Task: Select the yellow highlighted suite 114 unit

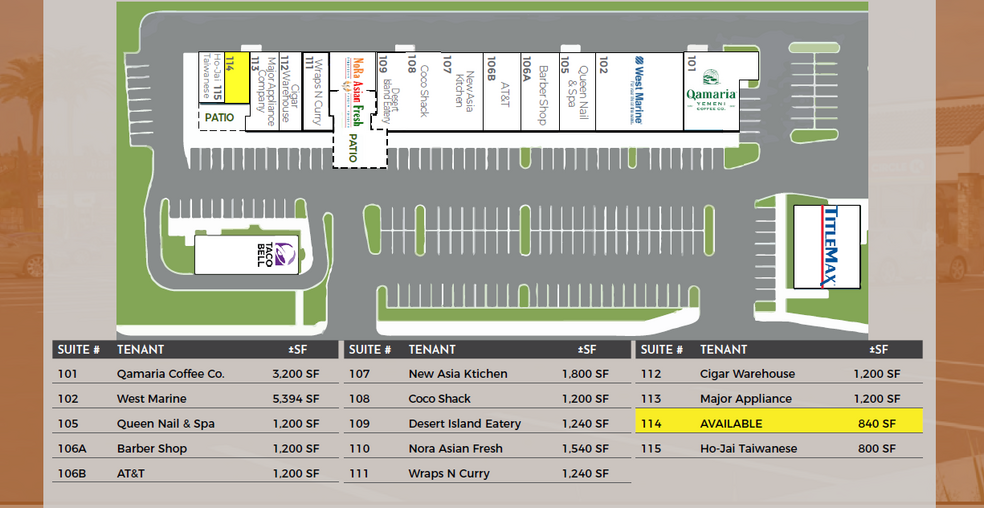Action: click(x=236, y=76)
